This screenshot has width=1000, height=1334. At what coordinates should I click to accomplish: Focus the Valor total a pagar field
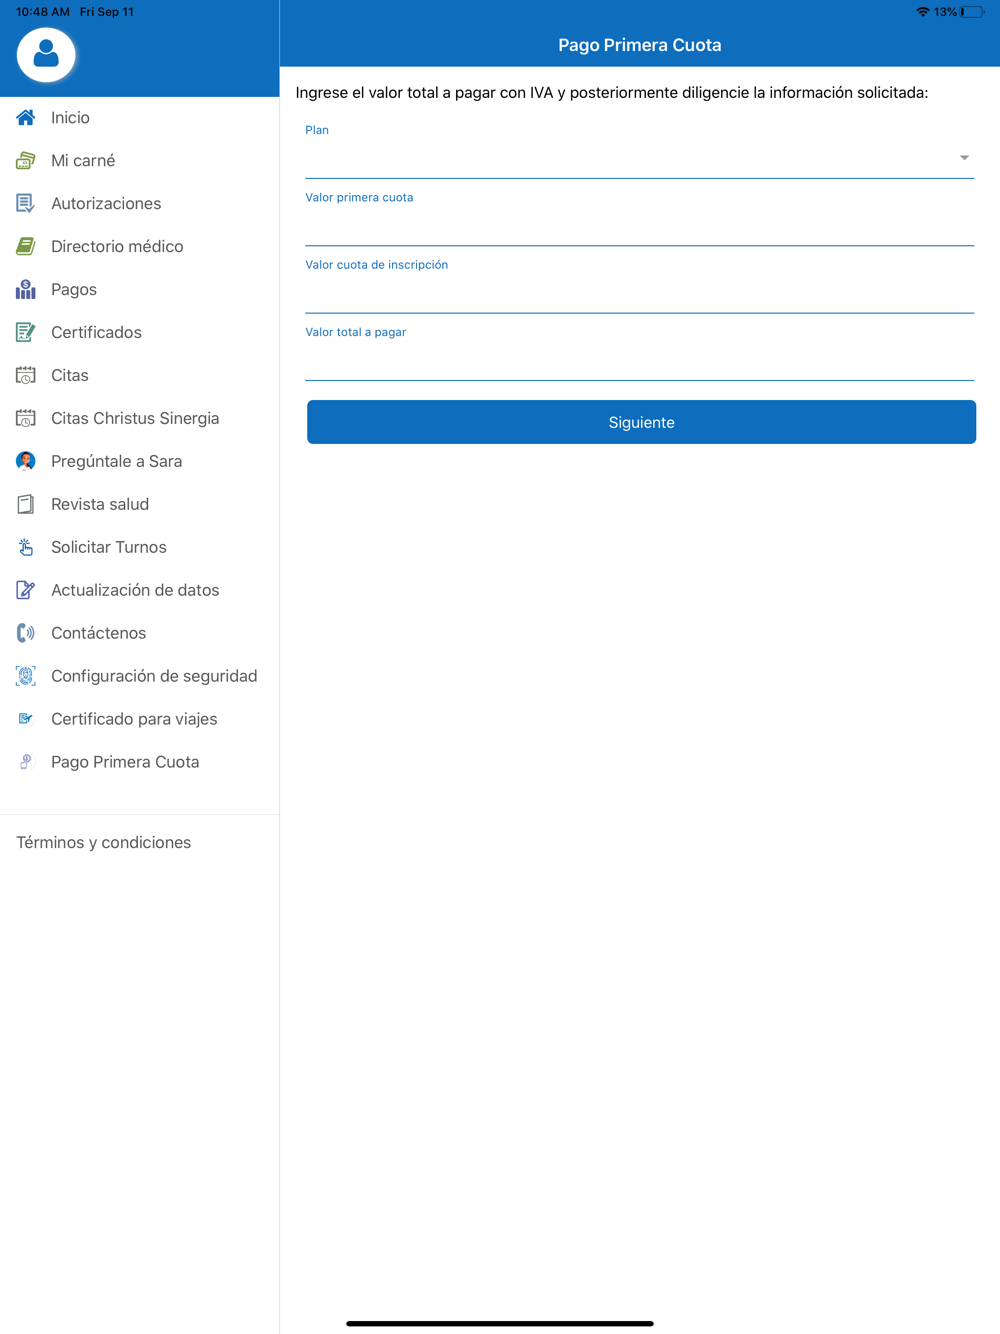click(639, 361)
